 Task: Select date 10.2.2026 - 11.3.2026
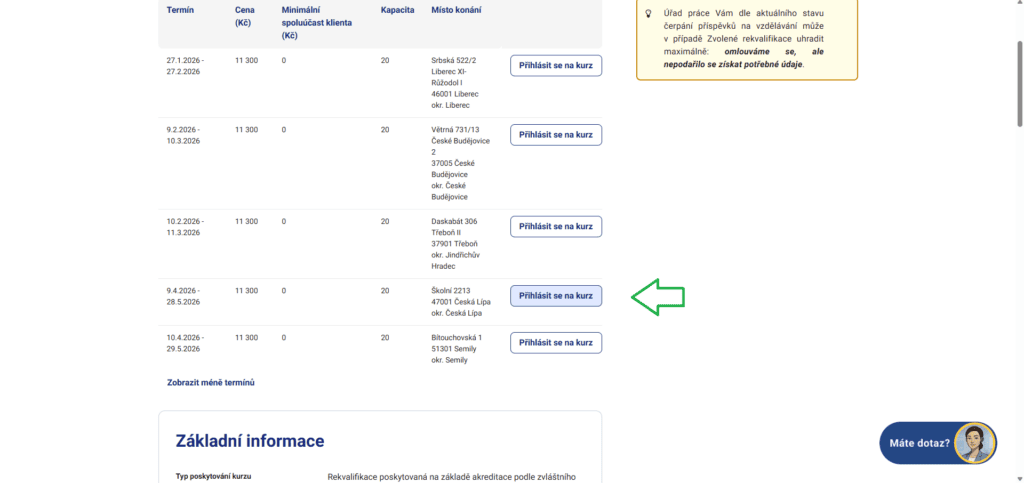tap(185, 226)
